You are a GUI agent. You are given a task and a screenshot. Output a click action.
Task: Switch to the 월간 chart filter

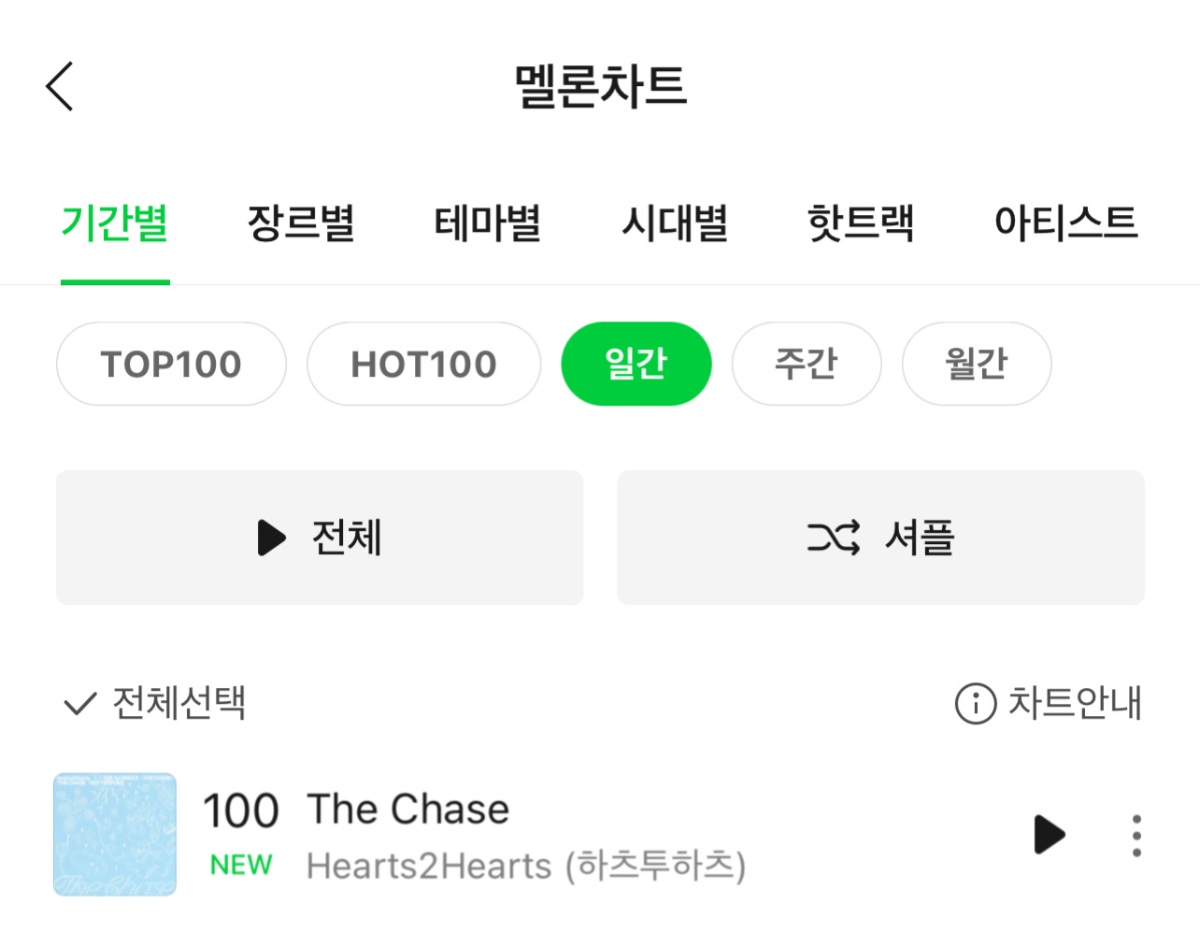[x=976, y=364]
